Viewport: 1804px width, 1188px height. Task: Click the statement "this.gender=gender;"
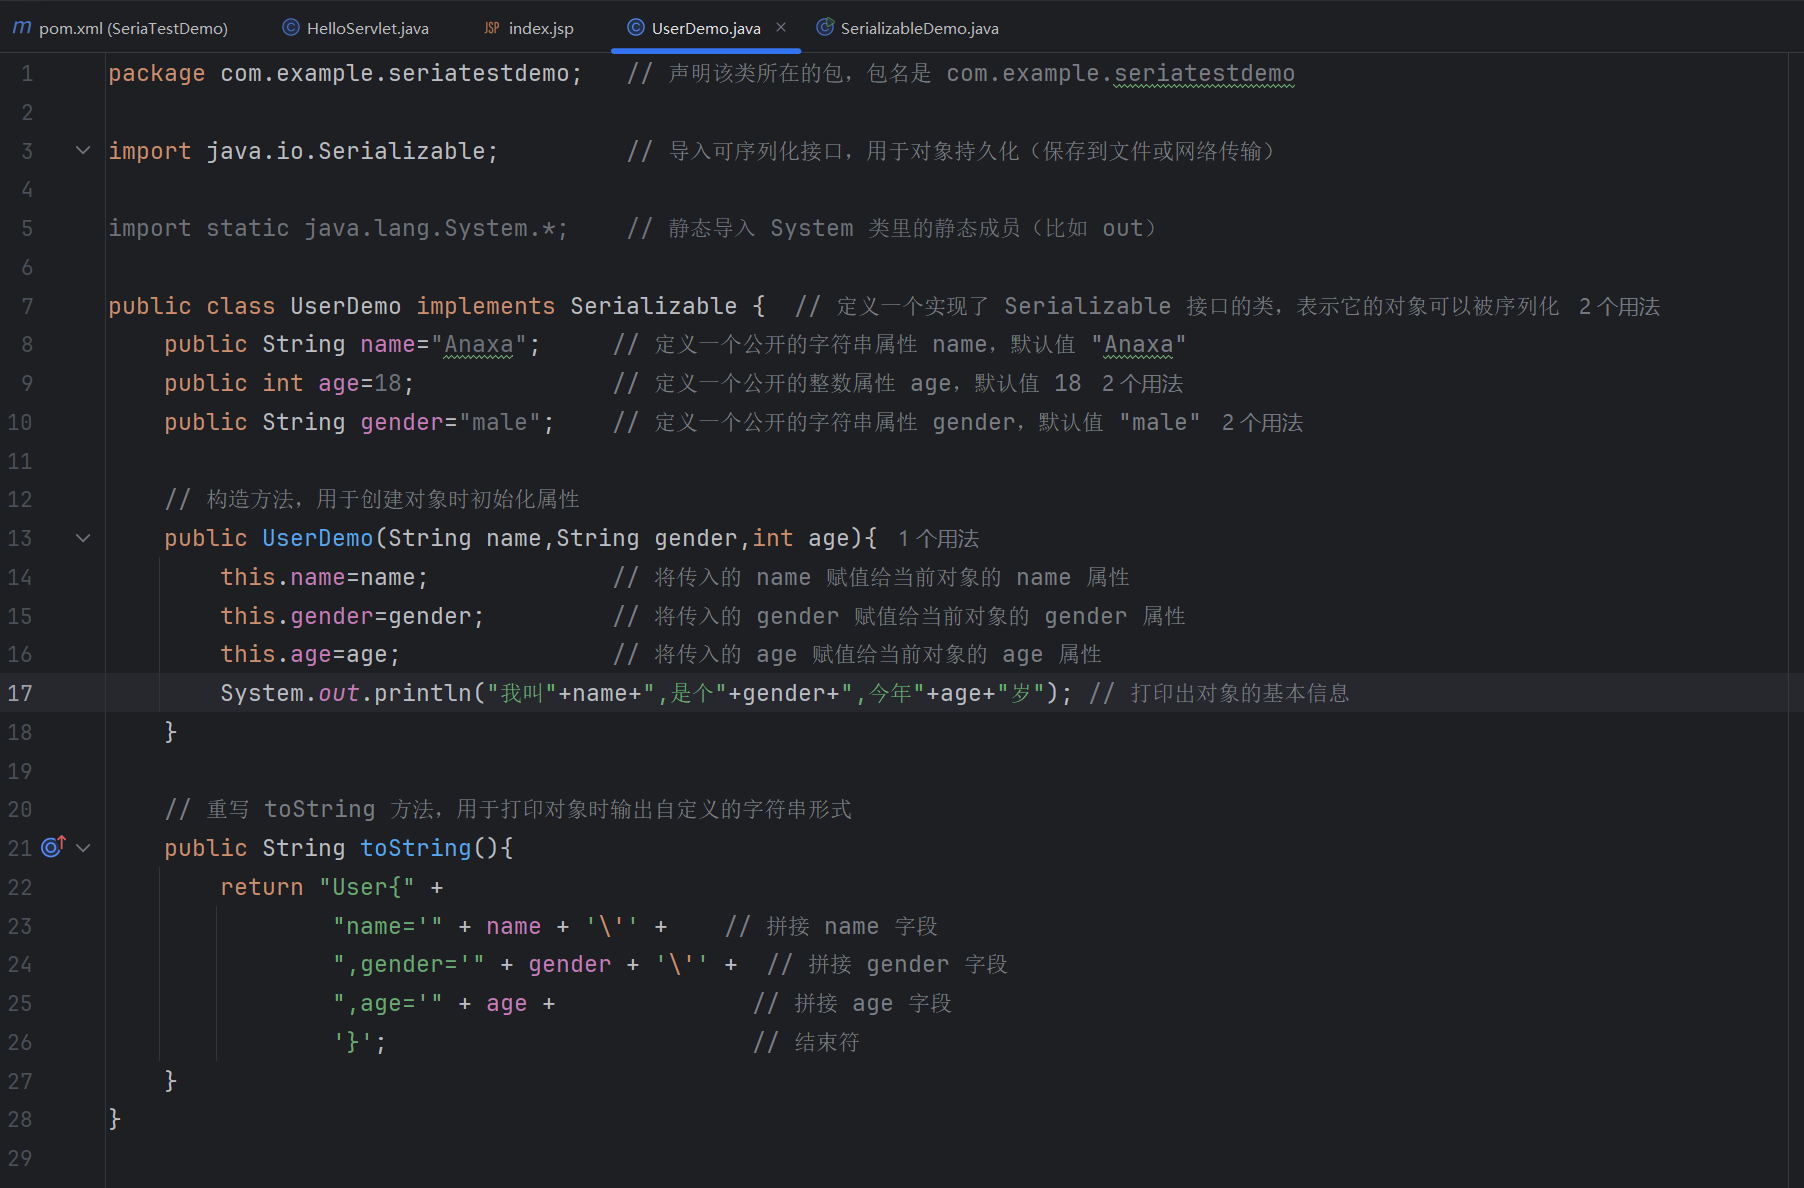click(x=352, y=616)
